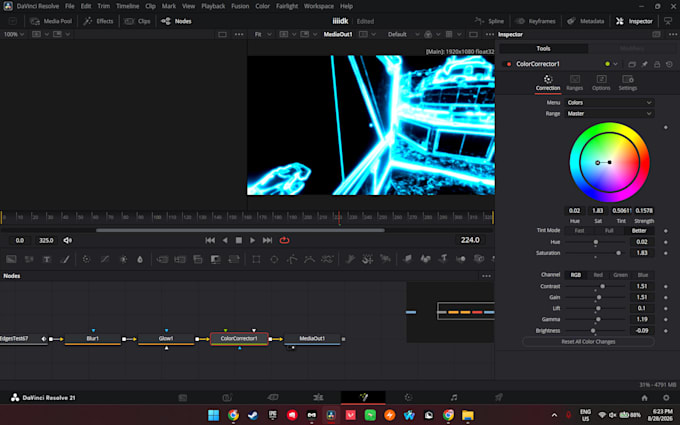Viewport: 680px width, 425px height.
Task: Switch to the Ranges tab
Action: 575,83
